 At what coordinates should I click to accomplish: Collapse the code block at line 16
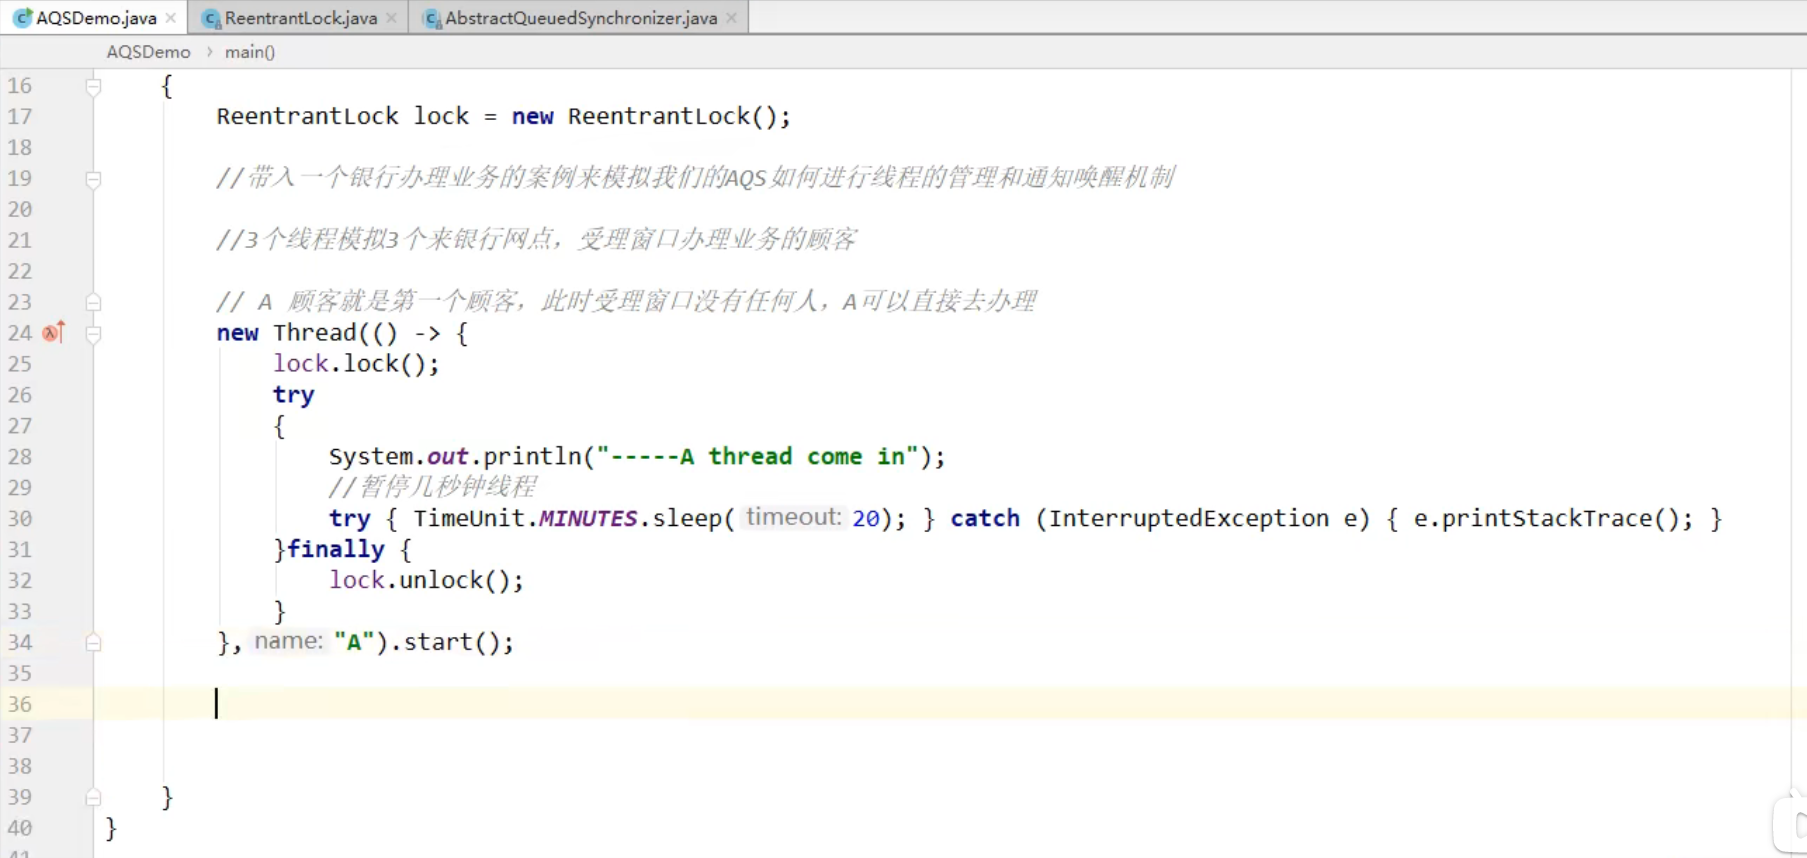pos(93,86)
